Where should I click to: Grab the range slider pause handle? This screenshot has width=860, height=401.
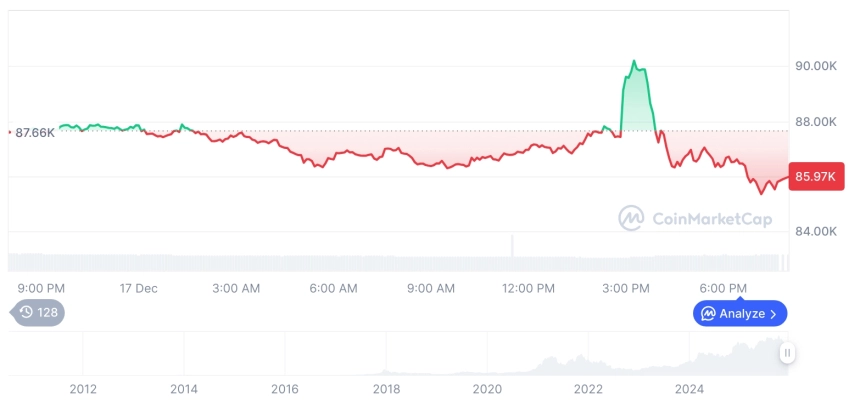coord(788,353)
